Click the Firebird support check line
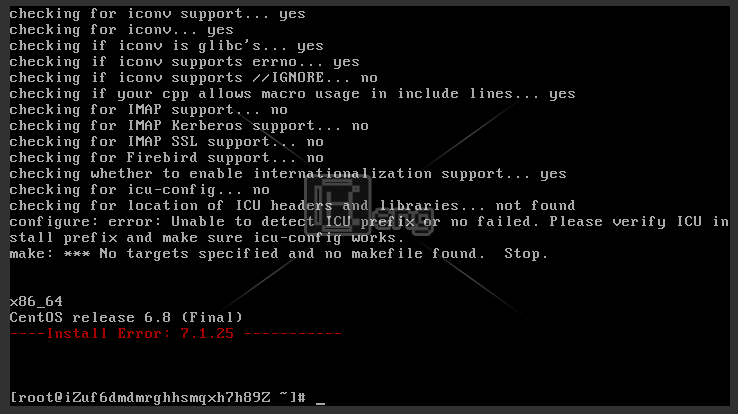Screen dimensions: 738x414 [x=167, y=158]
